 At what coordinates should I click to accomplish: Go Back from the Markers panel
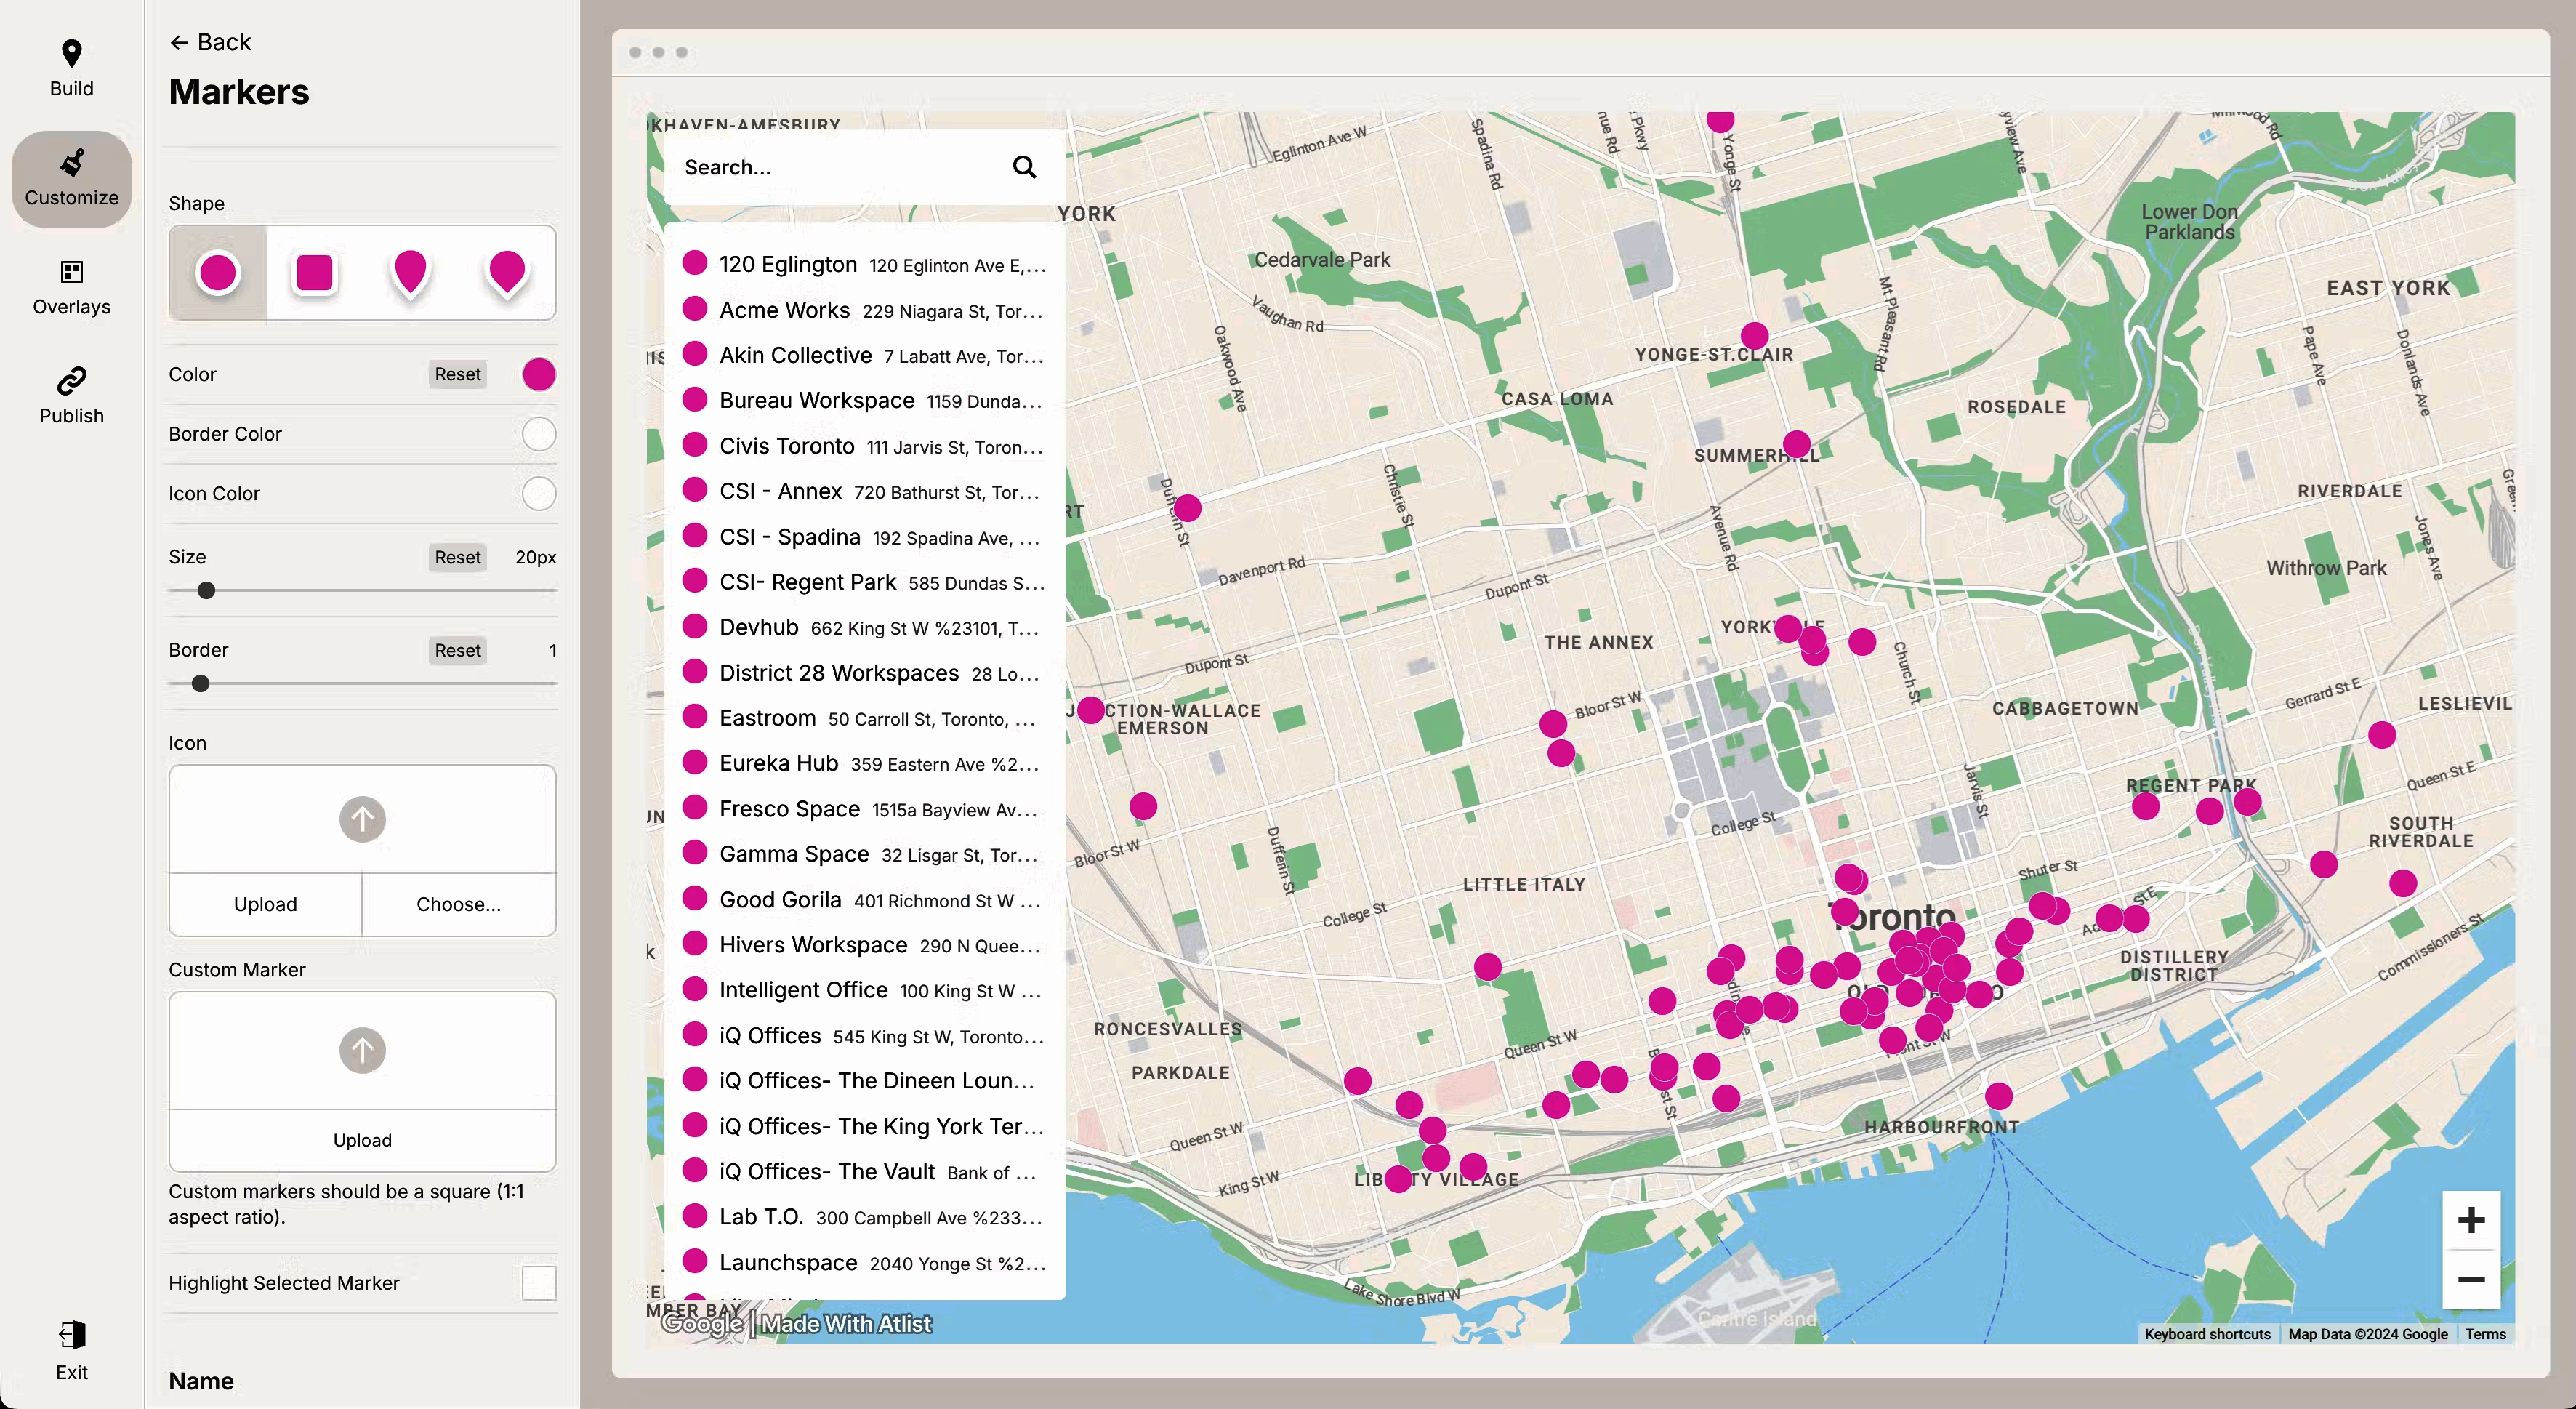click(x=210, y=42)
